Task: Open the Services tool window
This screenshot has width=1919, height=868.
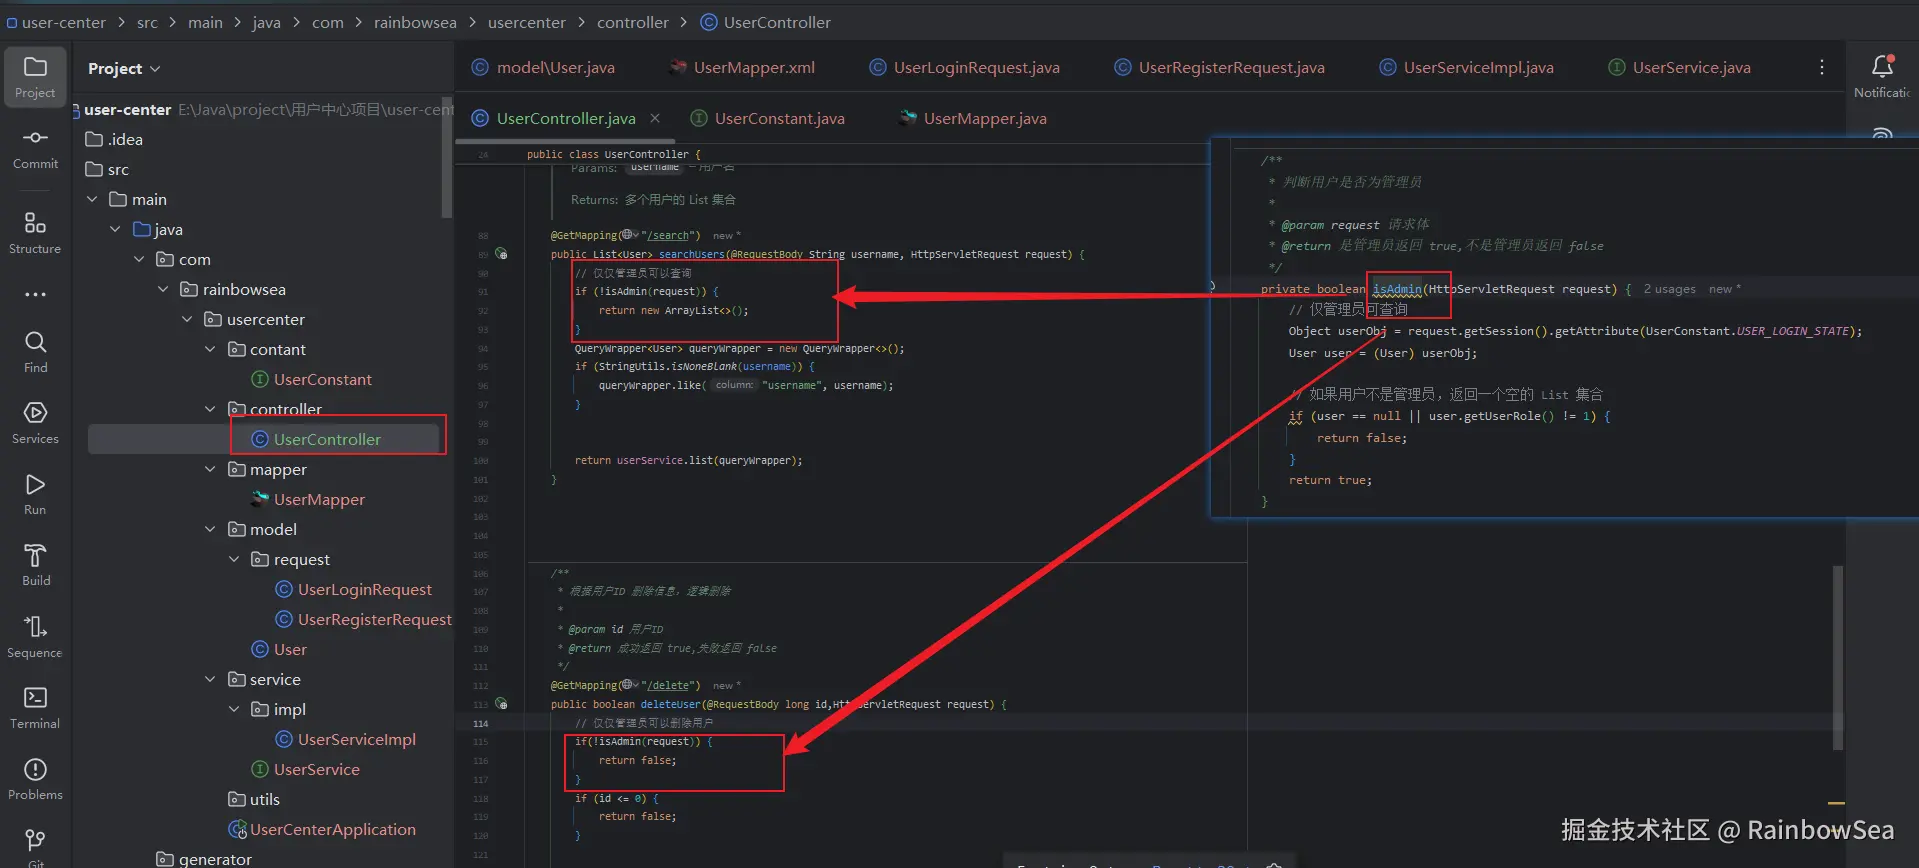Action: (35, 422)
